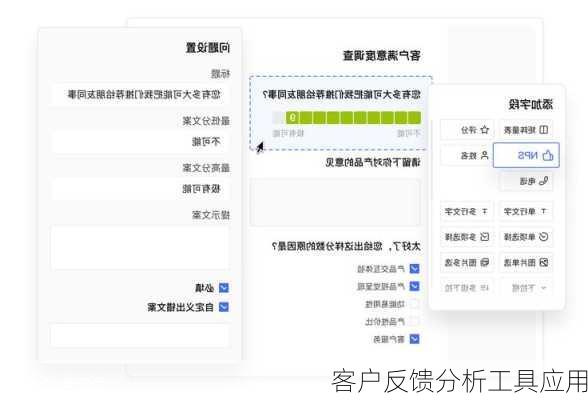Edit the 最低分文案 input containing 不可能

pos(141,142)
